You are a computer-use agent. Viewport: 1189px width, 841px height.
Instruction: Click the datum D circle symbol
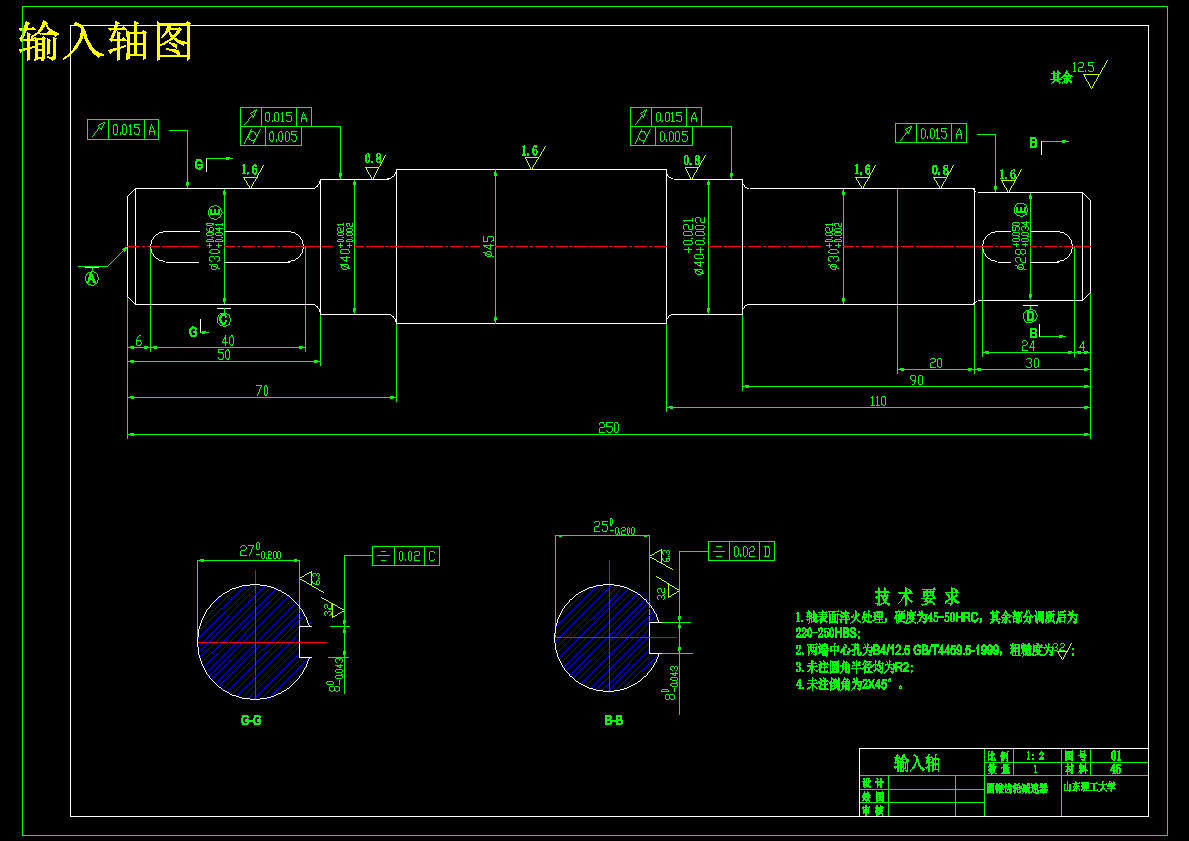click(1030, 315)
